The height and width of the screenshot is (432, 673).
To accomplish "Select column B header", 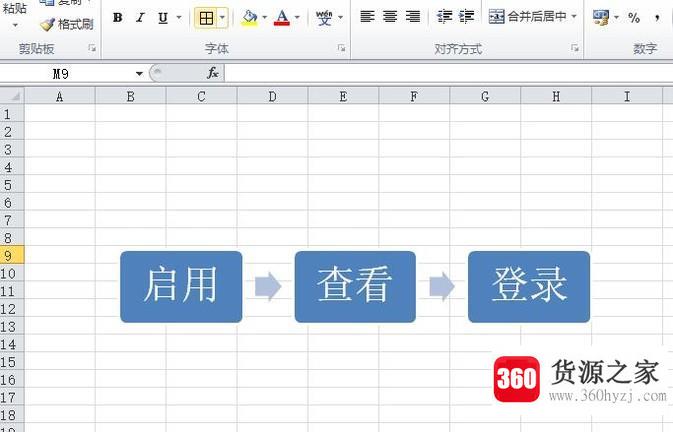I will tap(130, 97).
